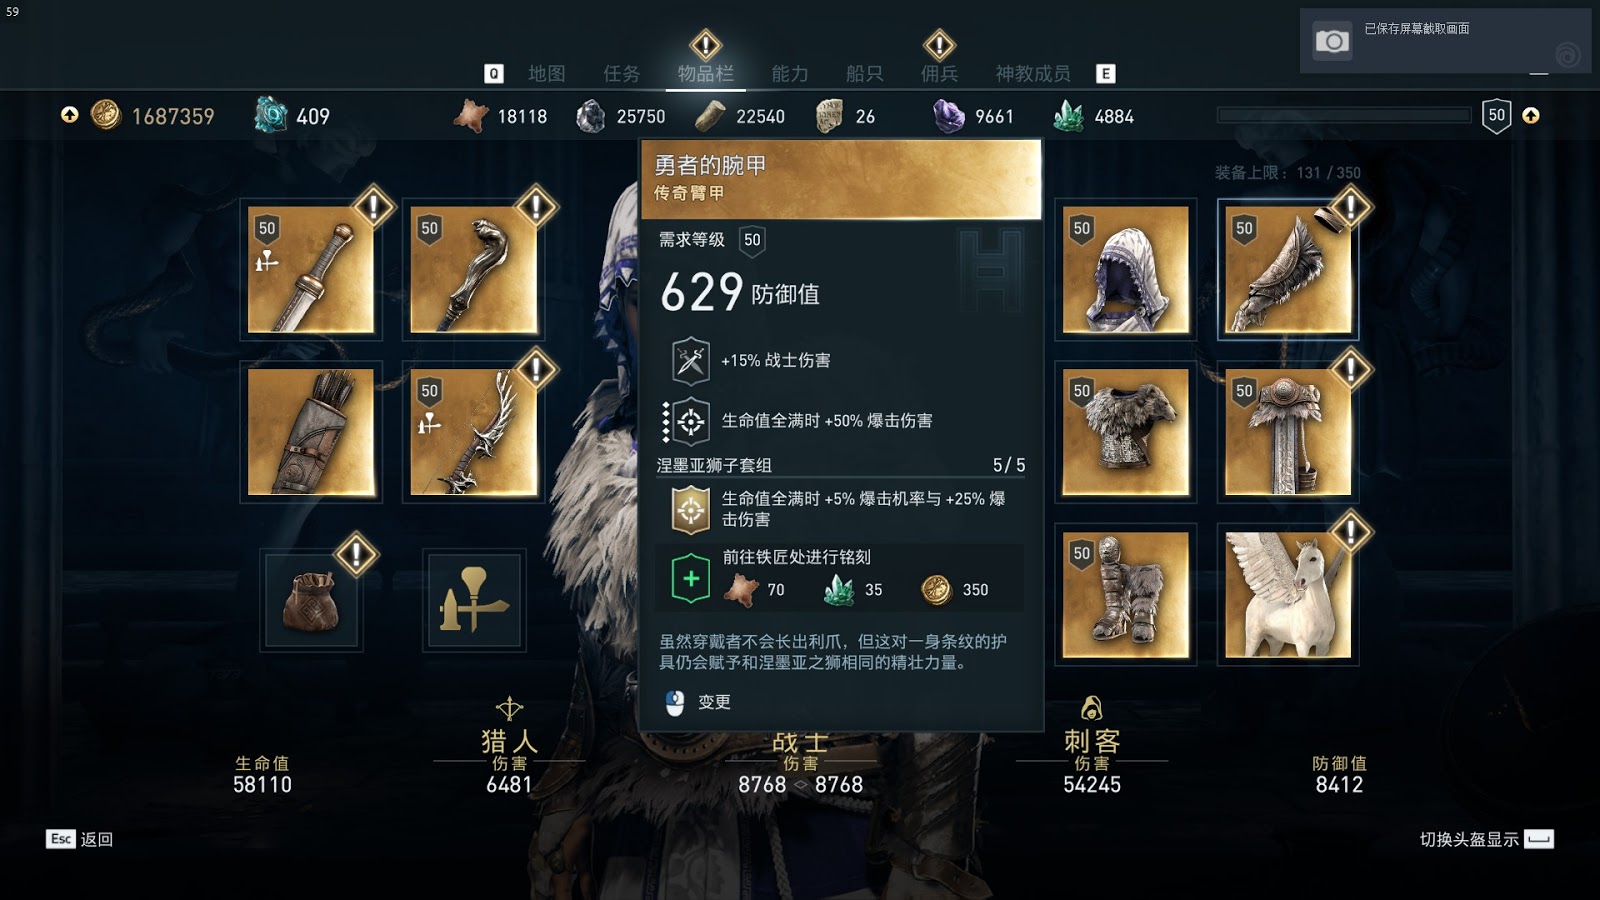The width and height of the screenshot is (1600, 900).
Task: Open the arrow quiver slot
Action: tap(311, 432)
